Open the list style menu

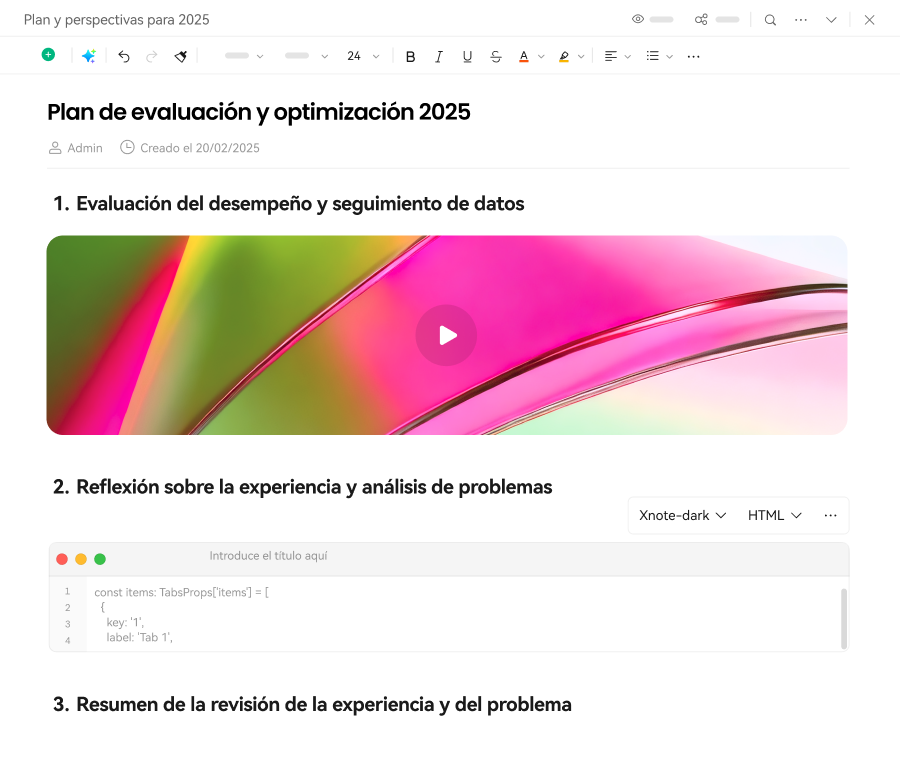click(659, 57)
